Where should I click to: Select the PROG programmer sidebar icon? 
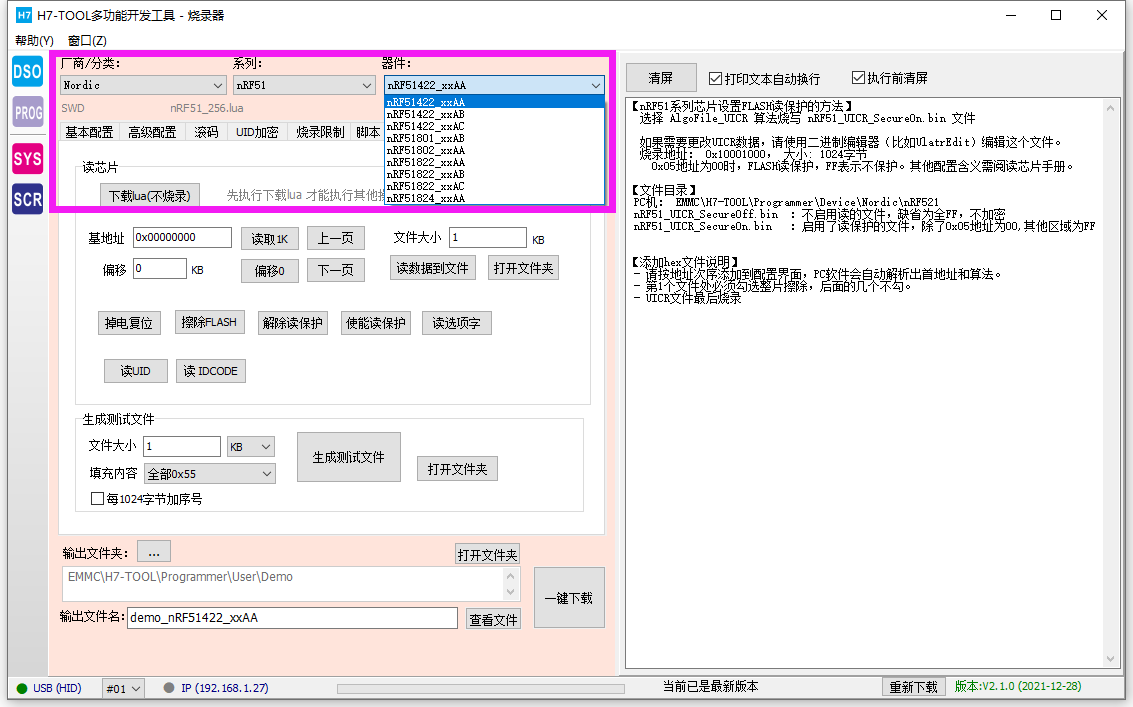[x=27, y=112]
